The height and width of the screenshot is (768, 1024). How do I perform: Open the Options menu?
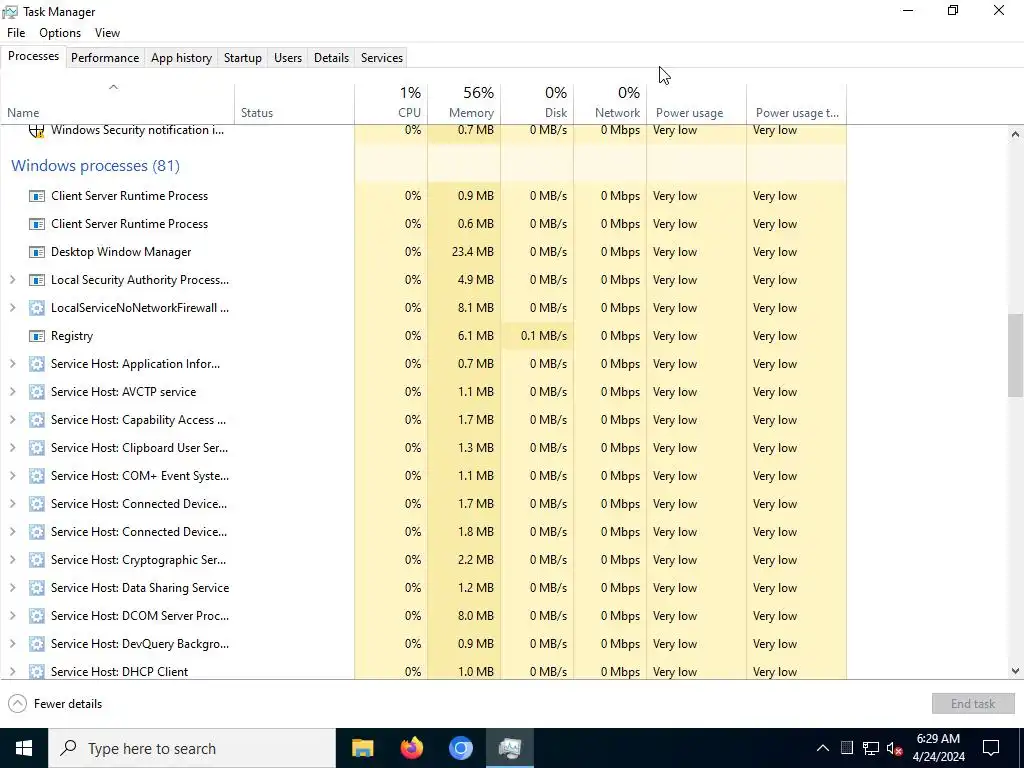(x=60, y=33)
